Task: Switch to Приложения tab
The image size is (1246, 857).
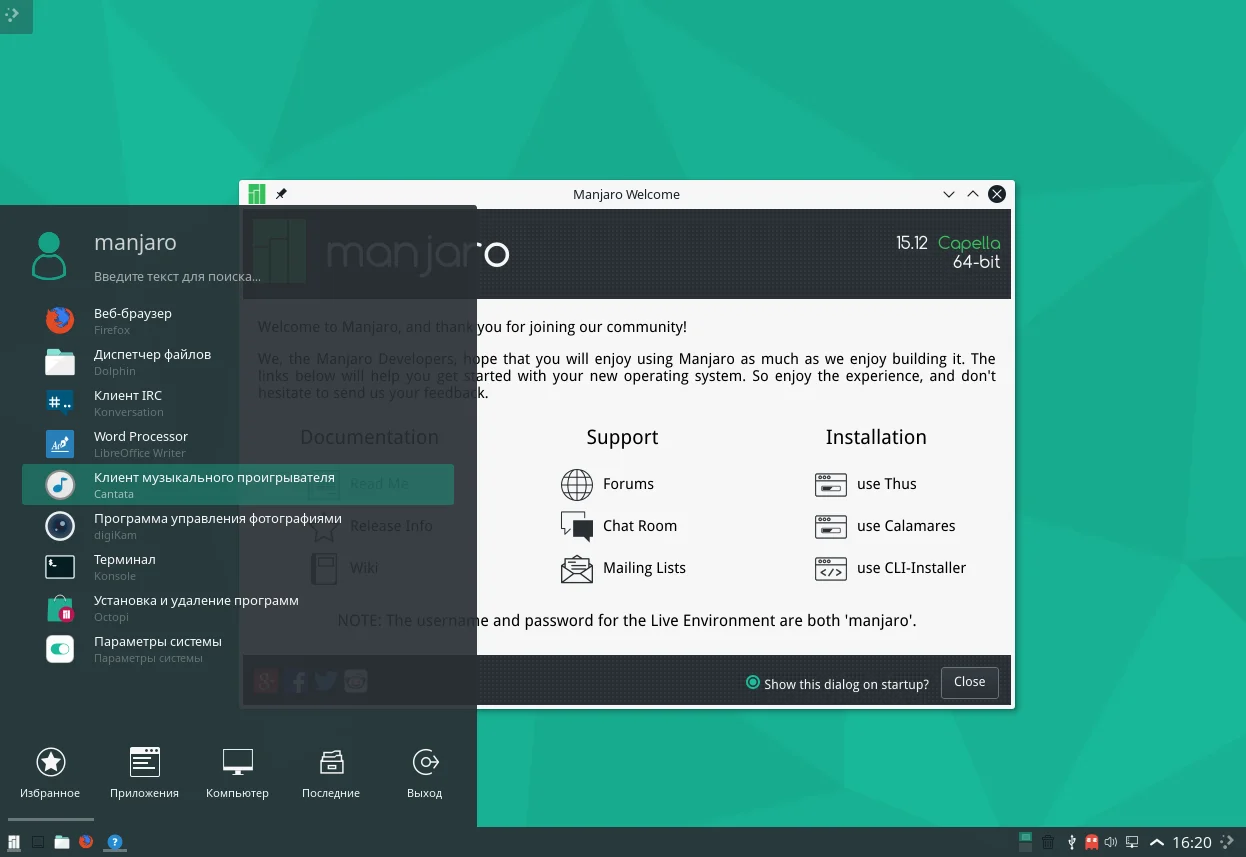Action: [145, 773]
